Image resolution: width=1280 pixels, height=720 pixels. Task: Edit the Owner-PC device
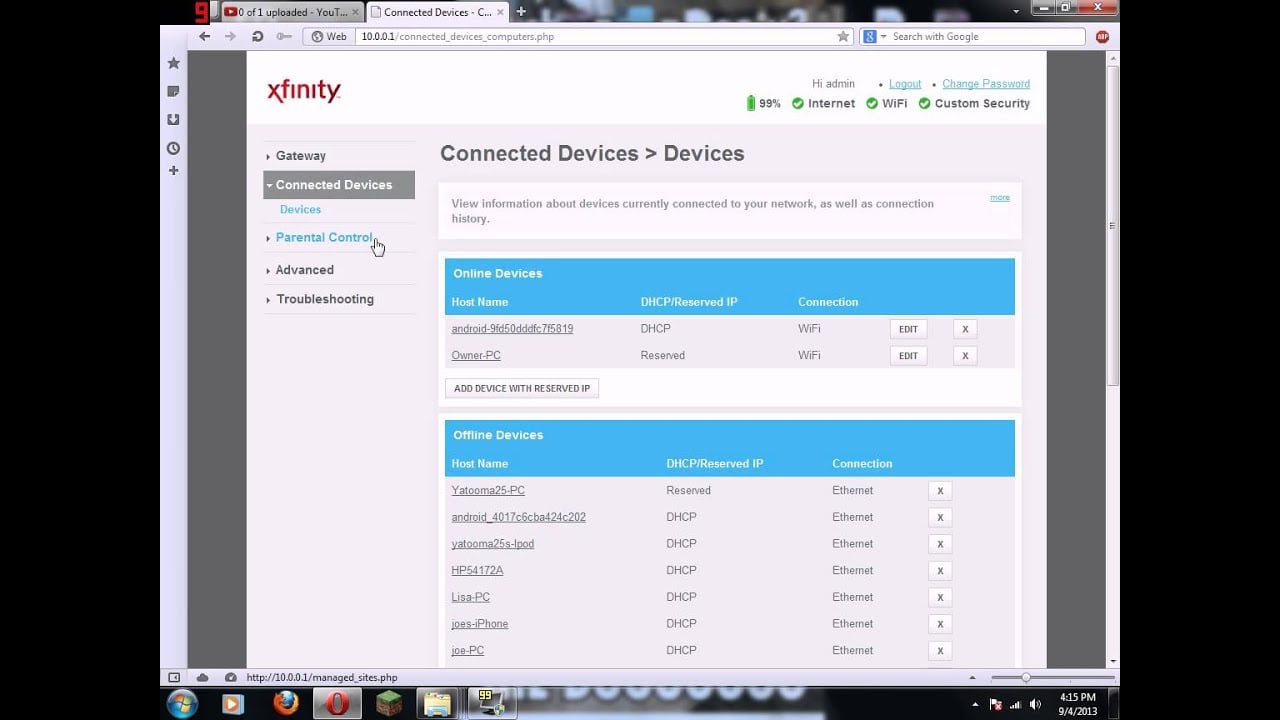coord(908,356)
